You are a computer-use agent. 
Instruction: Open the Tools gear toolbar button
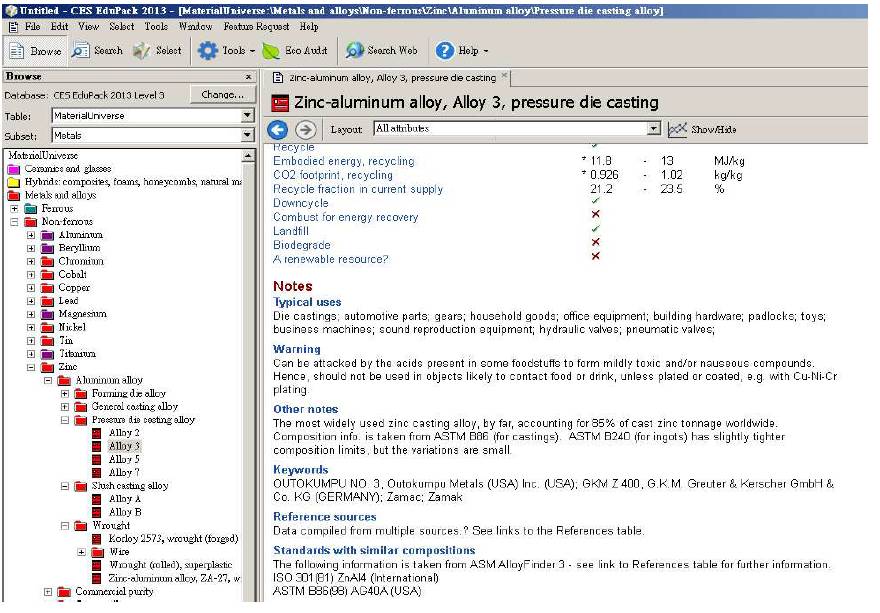tap(226, 51)
